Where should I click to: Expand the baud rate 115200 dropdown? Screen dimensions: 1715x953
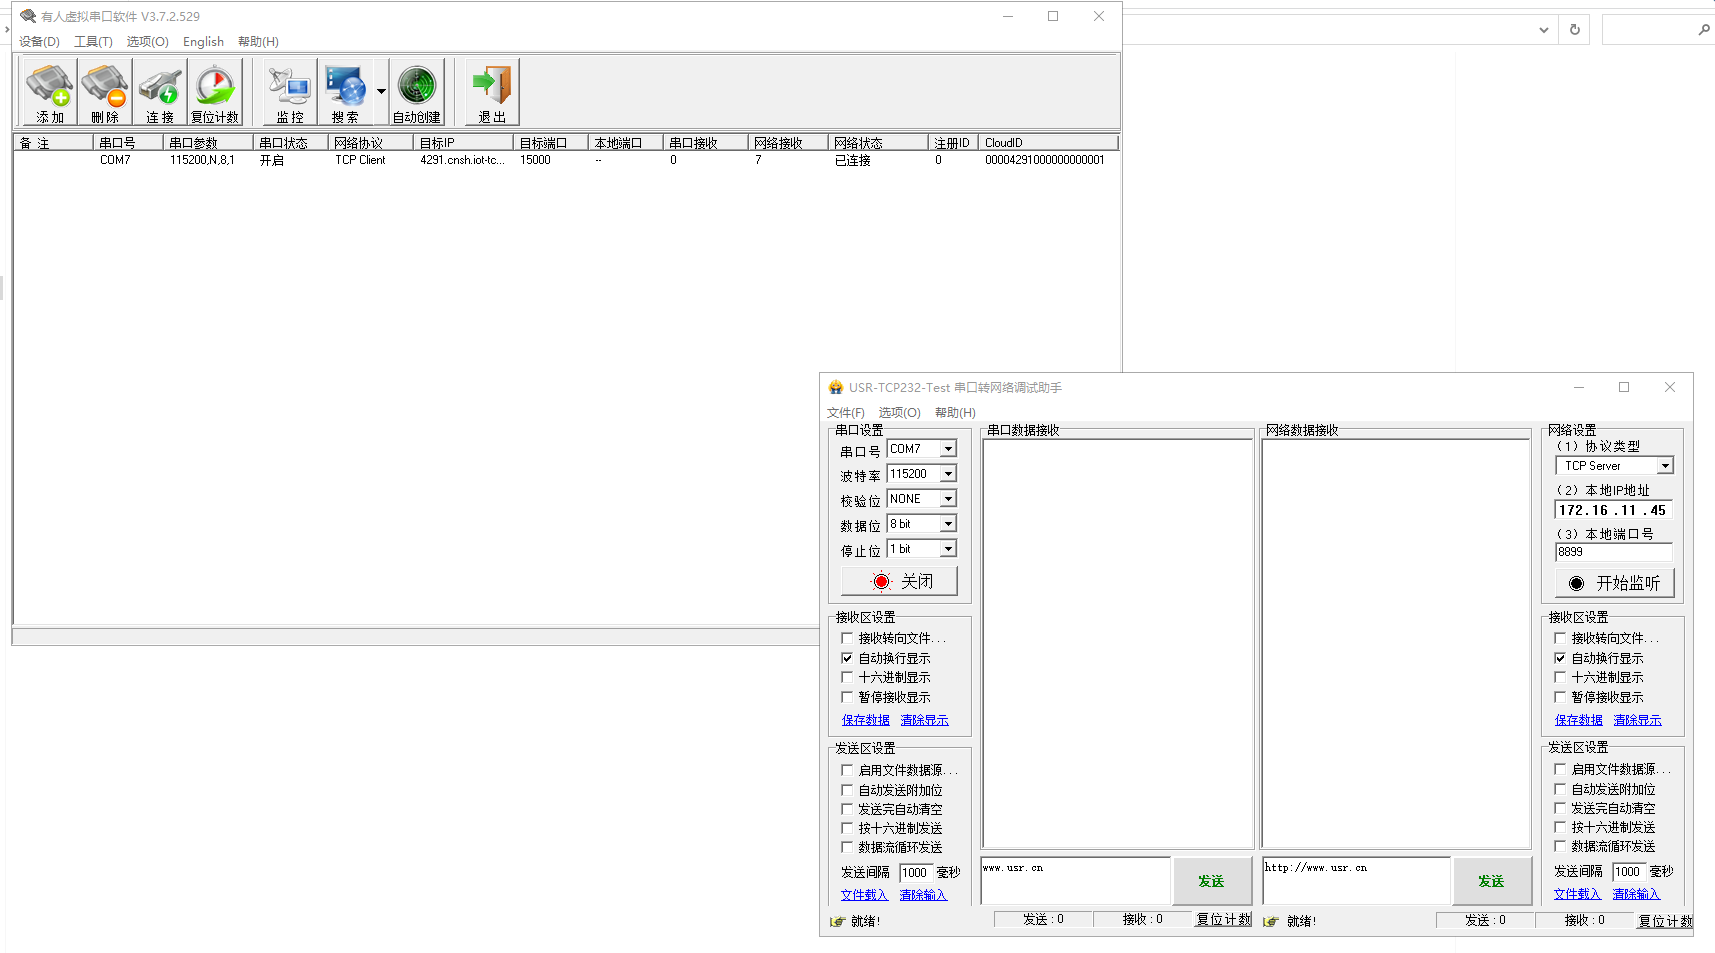point(948,474)
